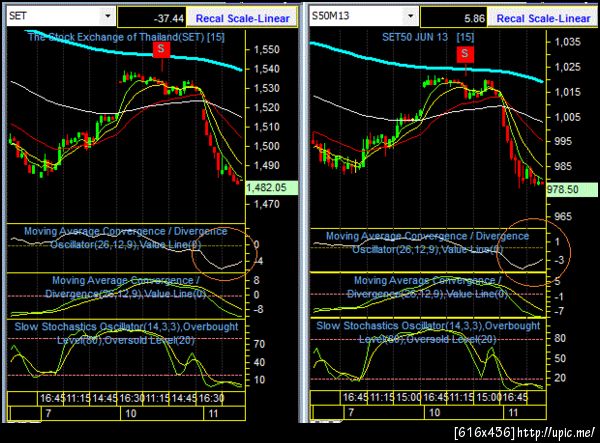Click the 978.50 last price label
This screenshot has width=600, height=443.
tap(572, 189)
